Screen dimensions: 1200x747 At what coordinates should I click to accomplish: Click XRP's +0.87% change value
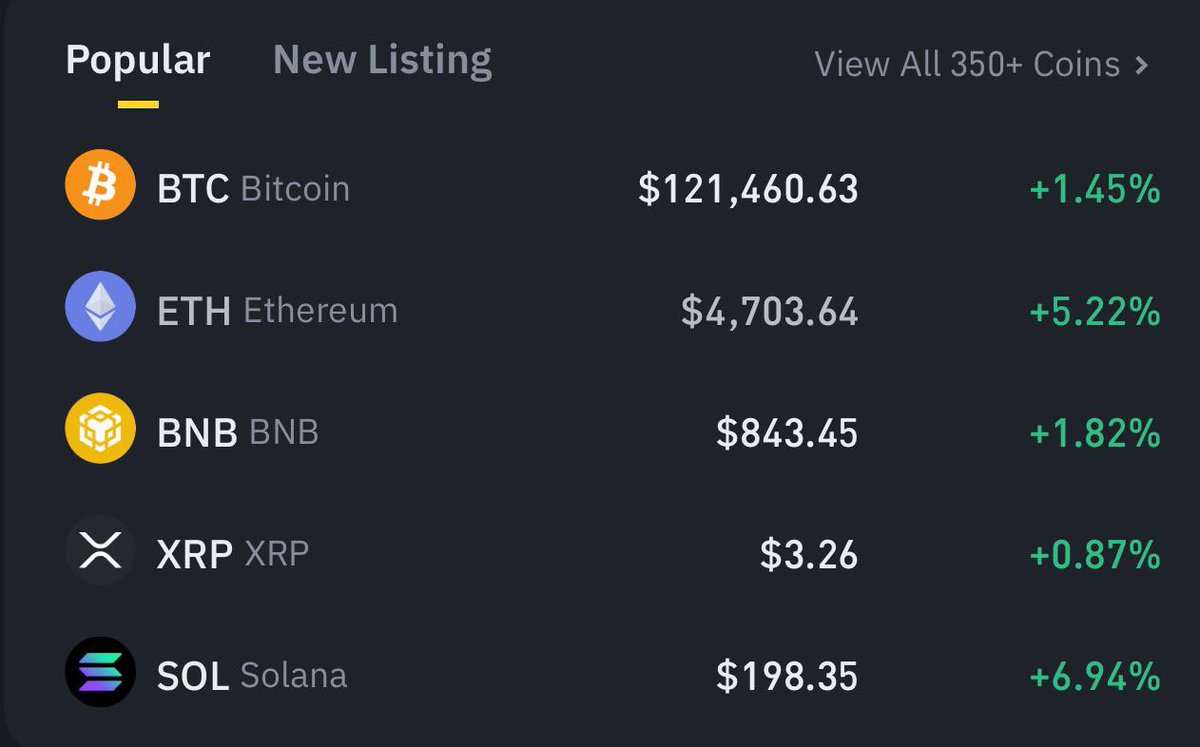[1095, 555]
